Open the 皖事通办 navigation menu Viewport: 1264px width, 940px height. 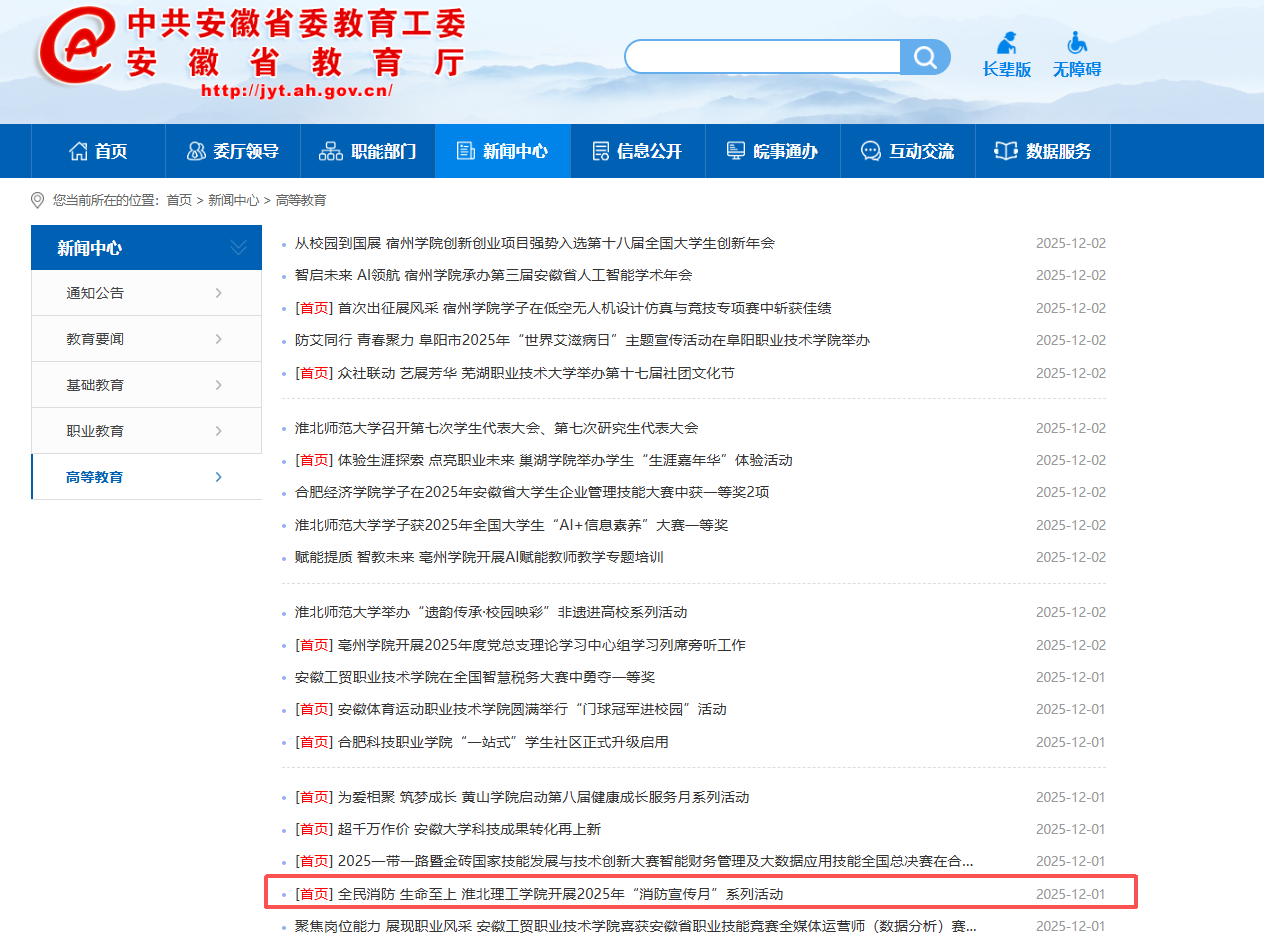coord(772,151)
